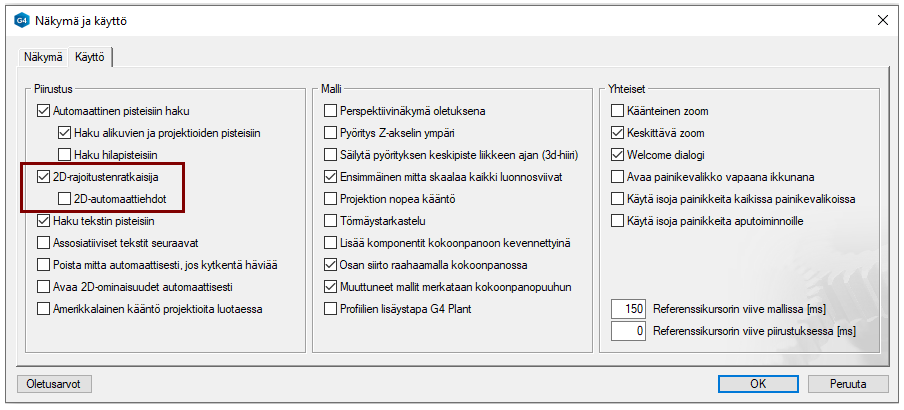Switch to the Näkymä tab

pyautogui.click(x=44, y=58)
